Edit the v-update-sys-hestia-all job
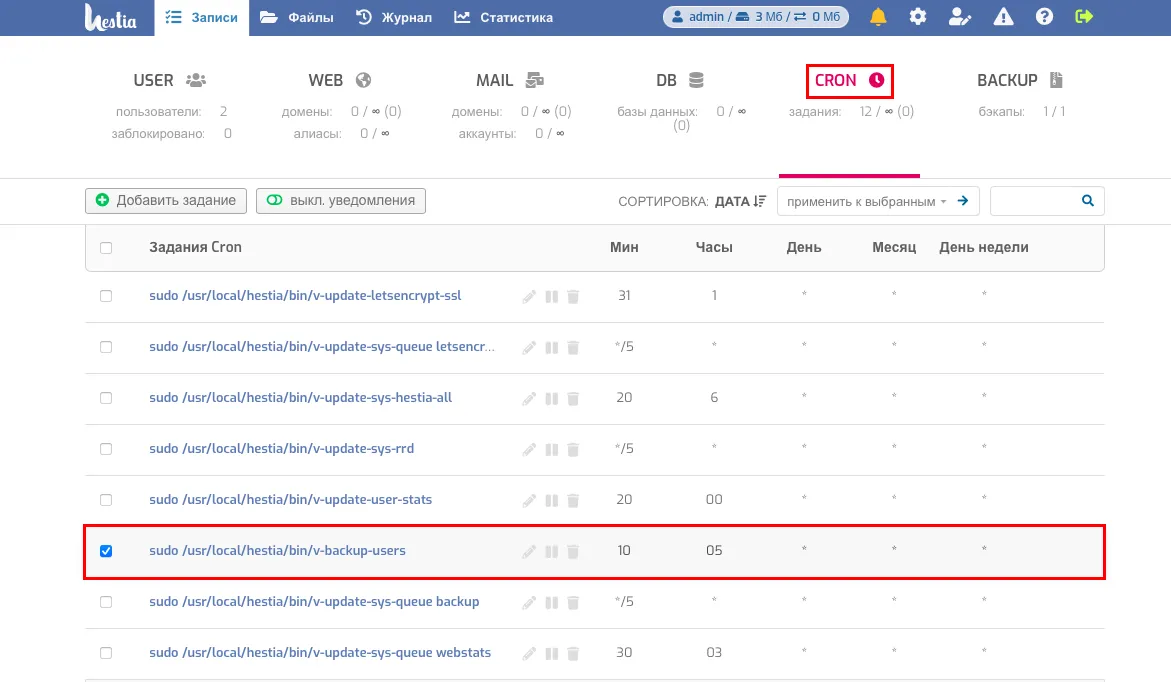 click(x=529, y=398)
